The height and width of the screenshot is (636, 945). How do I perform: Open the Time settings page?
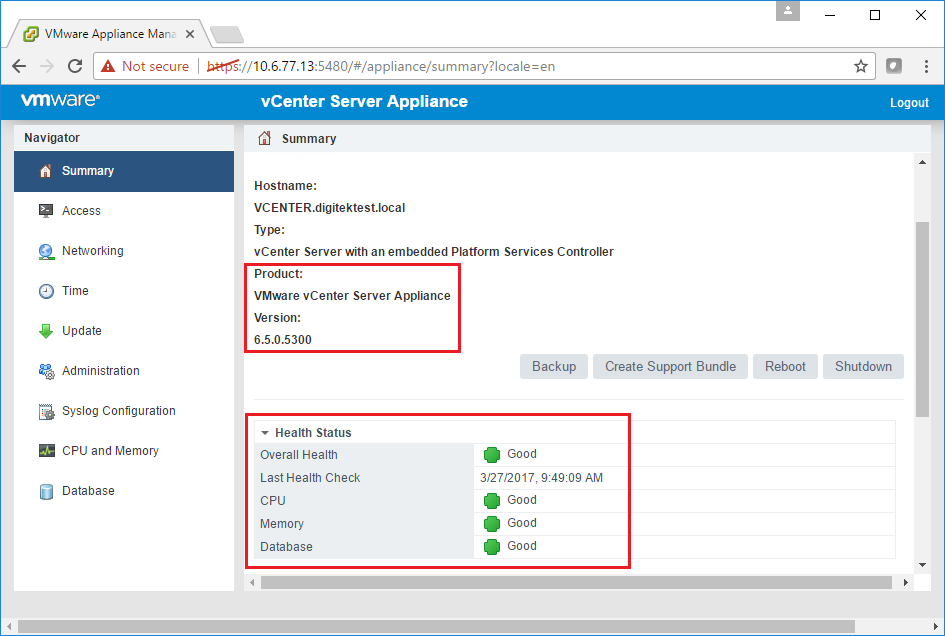(x=124, y=291)
